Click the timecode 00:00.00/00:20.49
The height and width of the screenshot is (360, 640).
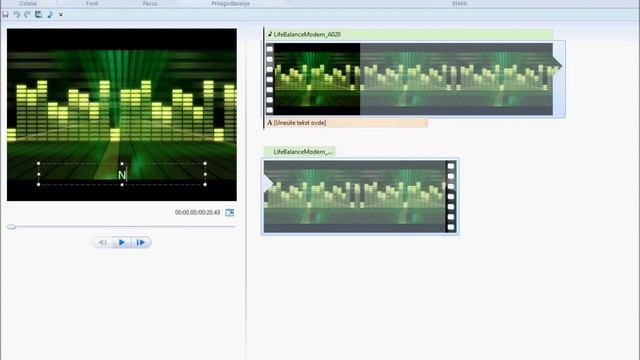(198, 213)
